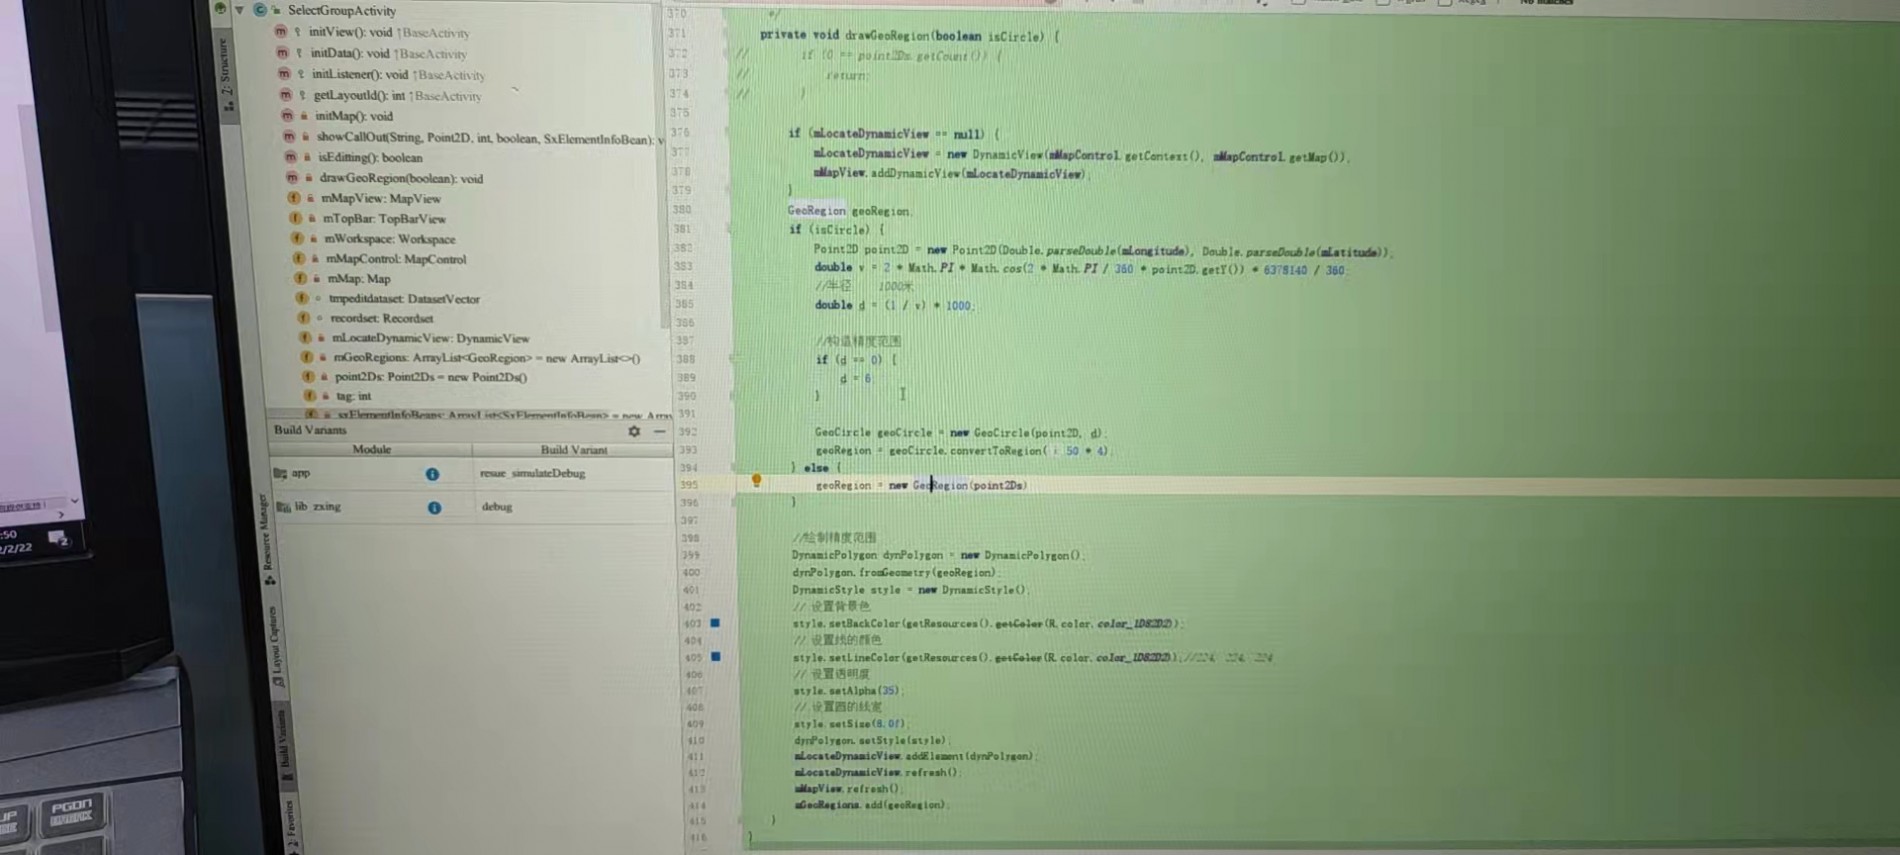Viewport: 1900px width, 855px height.
Task: Select tag: int field
Action: [353, 396]
